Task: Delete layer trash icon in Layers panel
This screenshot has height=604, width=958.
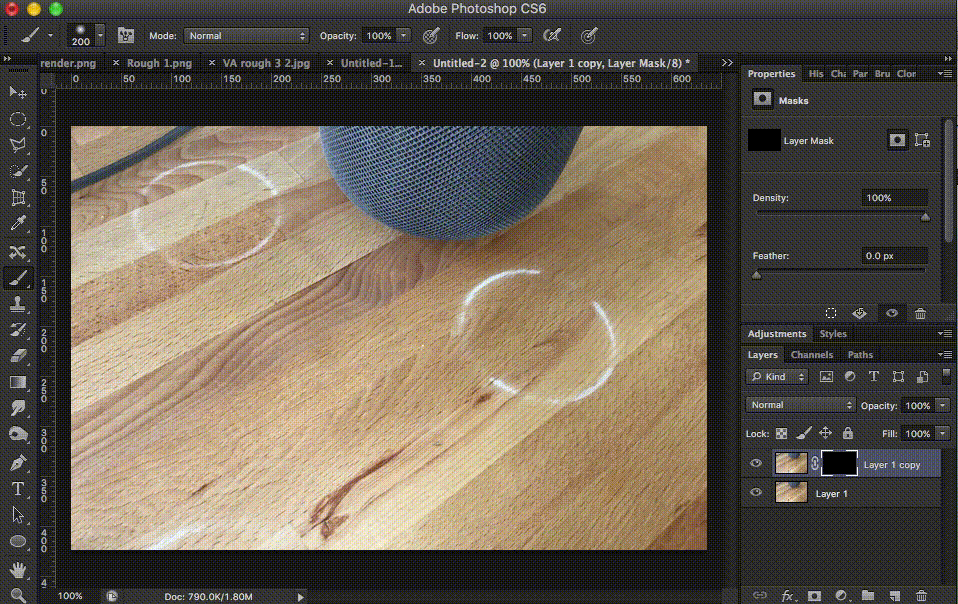Action: click(x=921, y=595)
